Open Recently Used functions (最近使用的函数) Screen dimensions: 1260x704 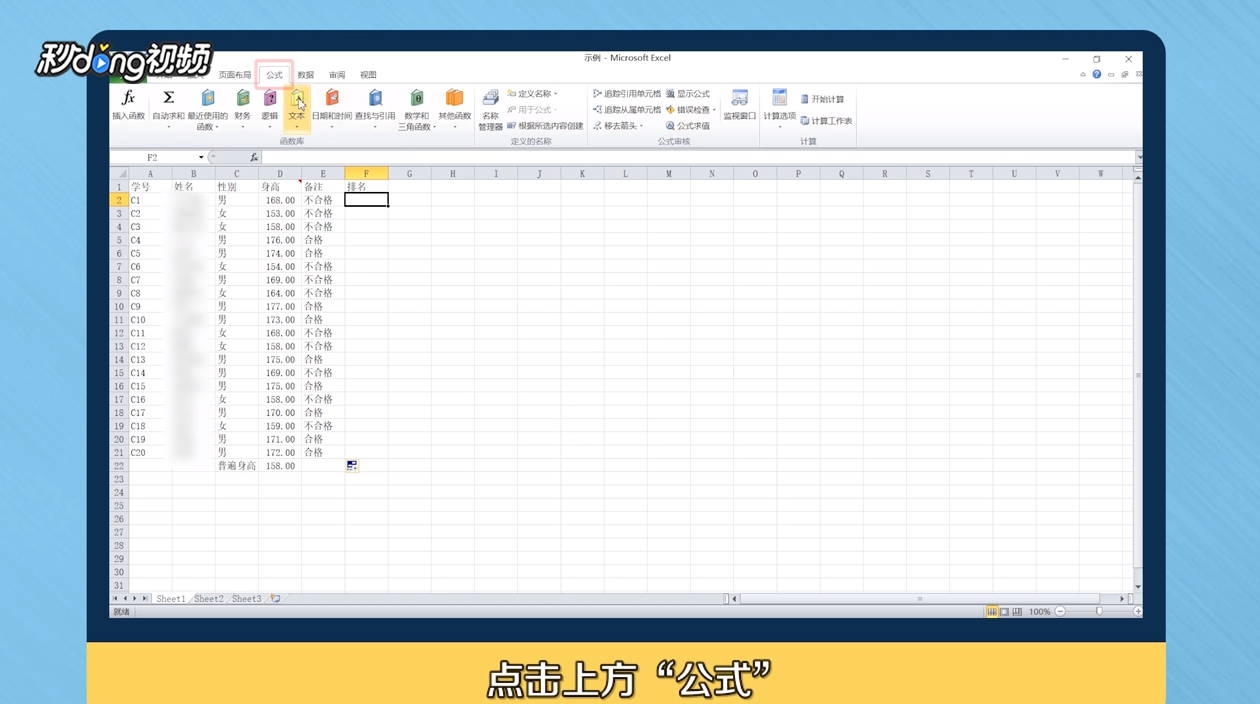click(208, 108)
